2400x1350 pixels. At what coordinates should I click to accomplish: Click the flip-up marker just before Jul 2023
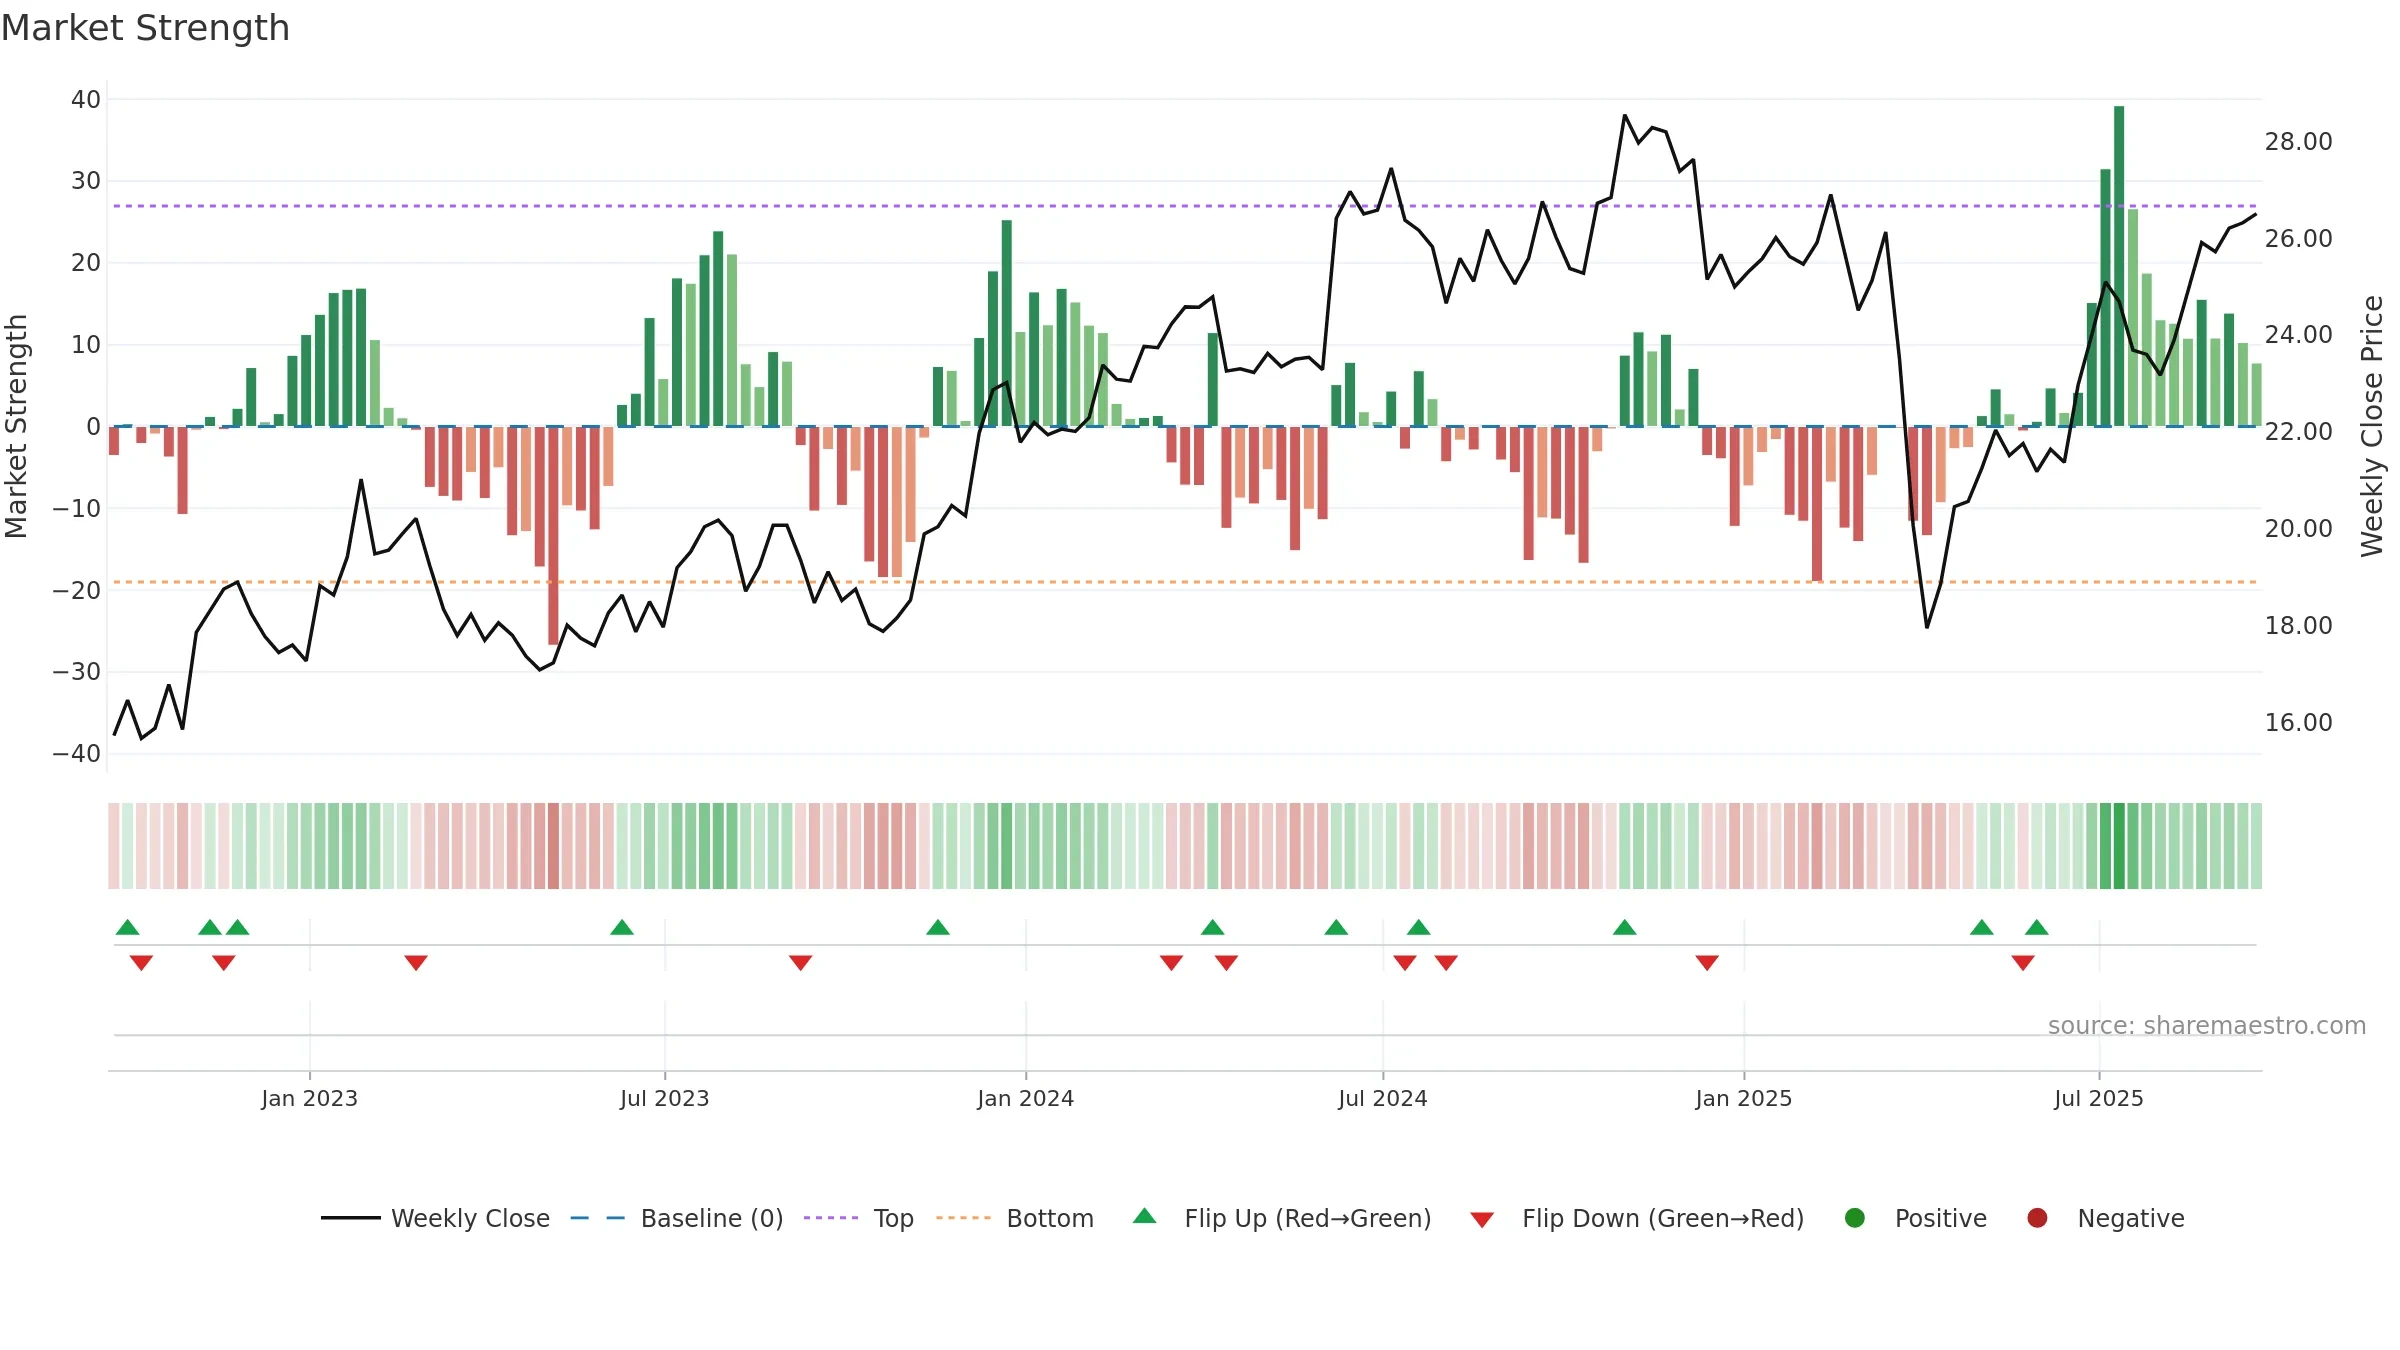coord(622,927)
